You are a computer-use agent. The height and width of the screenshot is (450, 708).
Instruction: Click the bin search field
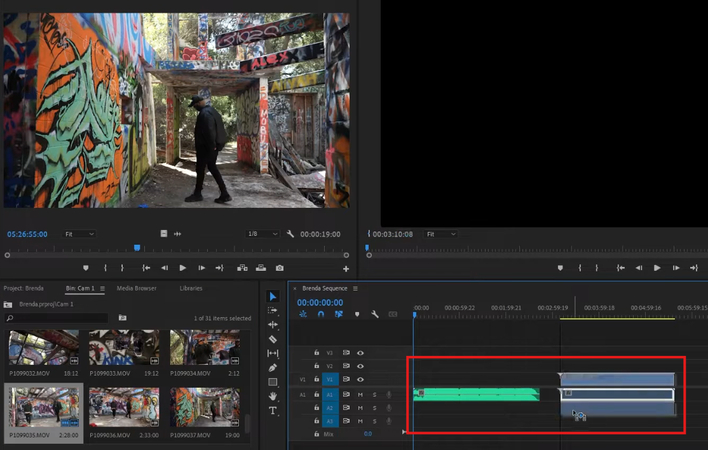[x=56, y=318]
